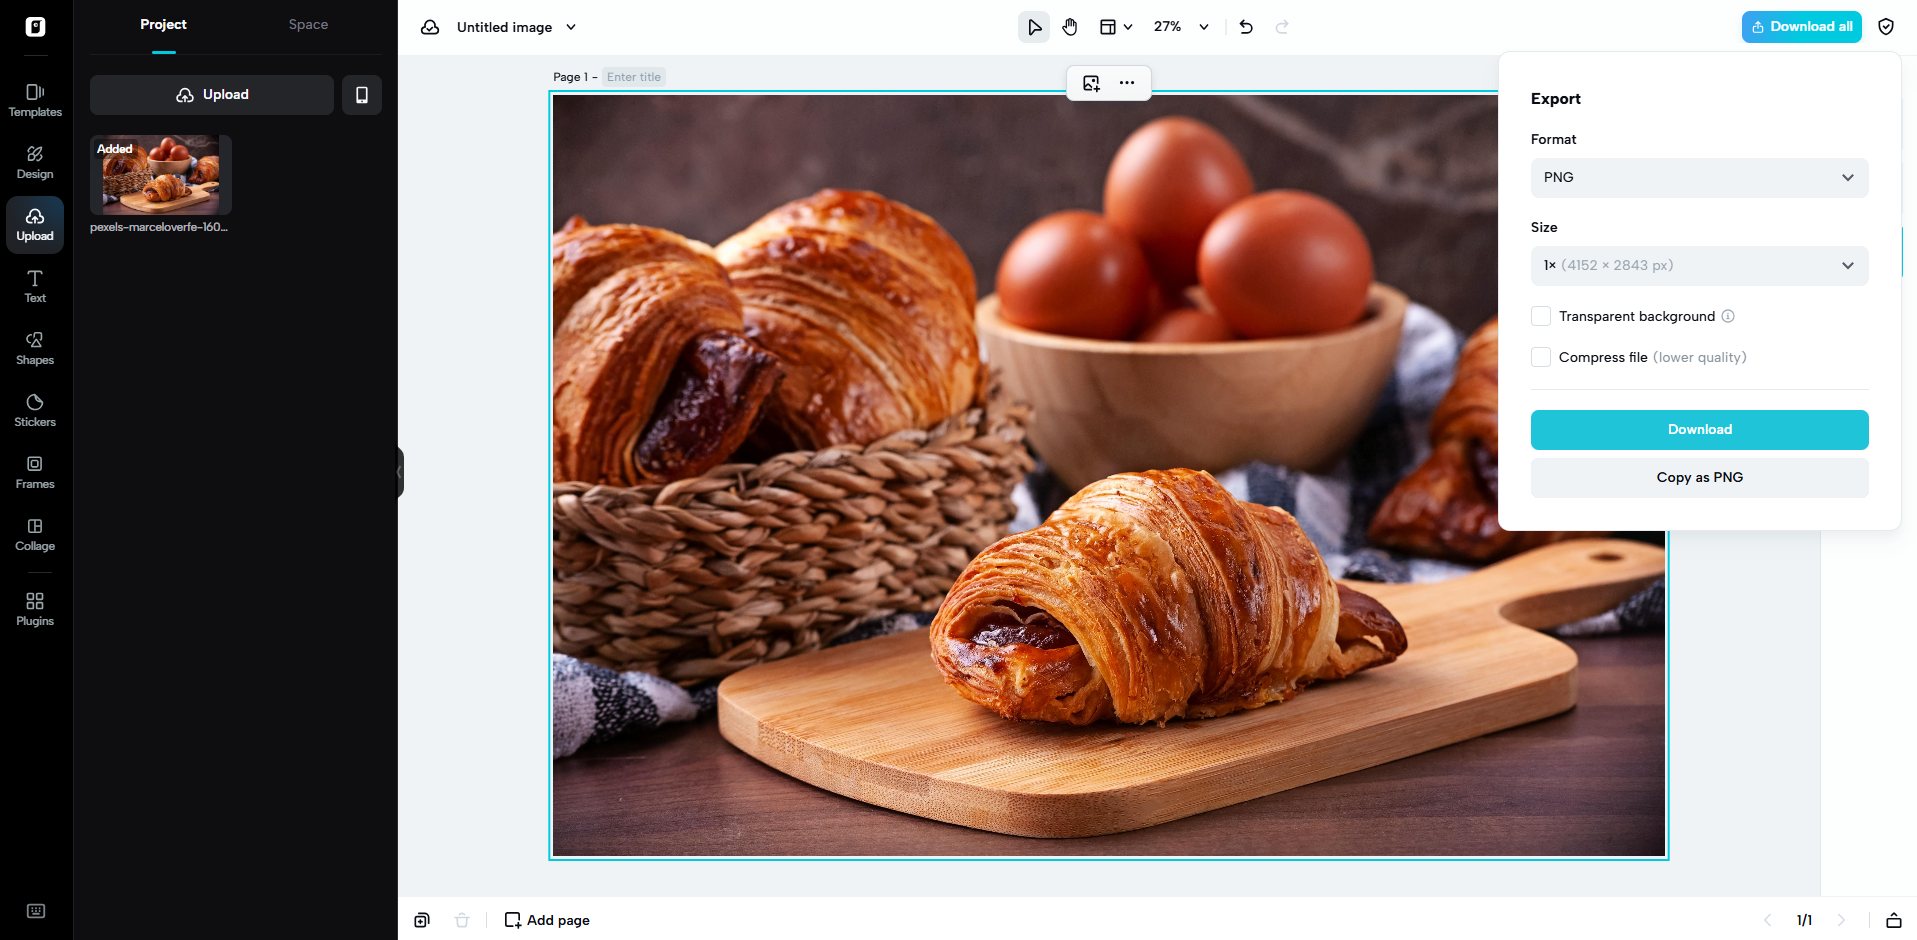Undo the last action

[x=1246, y=27]
